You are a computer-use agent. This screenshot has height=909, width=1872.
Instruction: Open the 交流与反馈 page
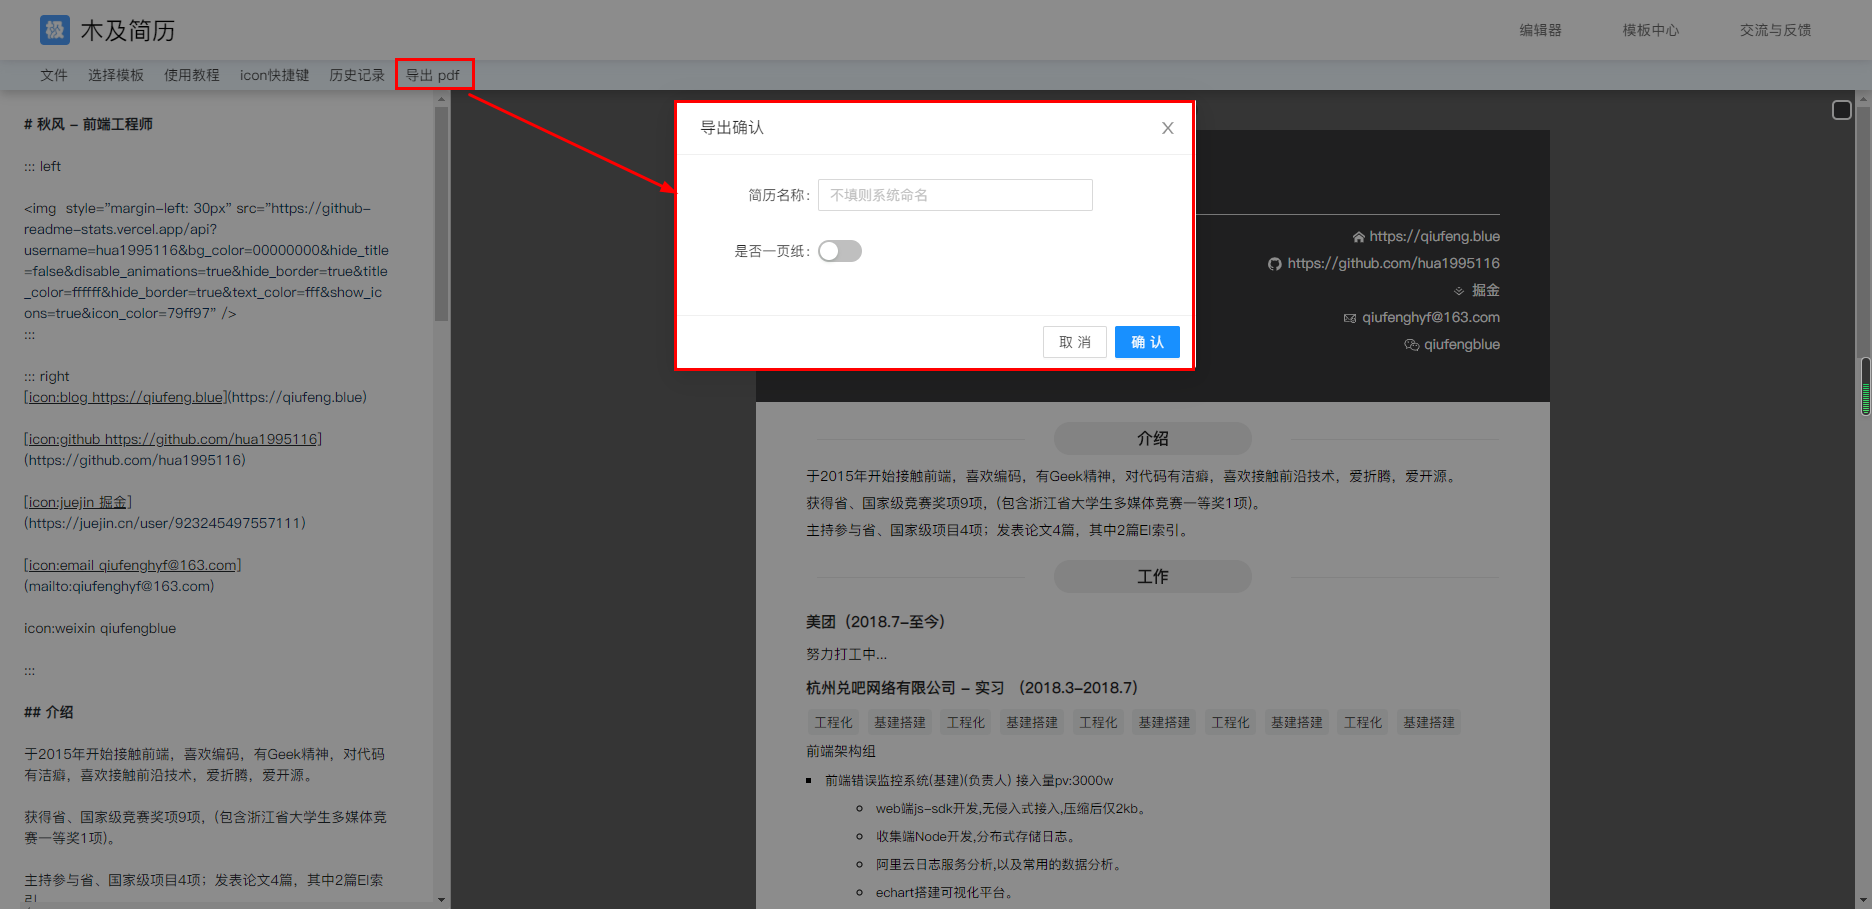1776,30
